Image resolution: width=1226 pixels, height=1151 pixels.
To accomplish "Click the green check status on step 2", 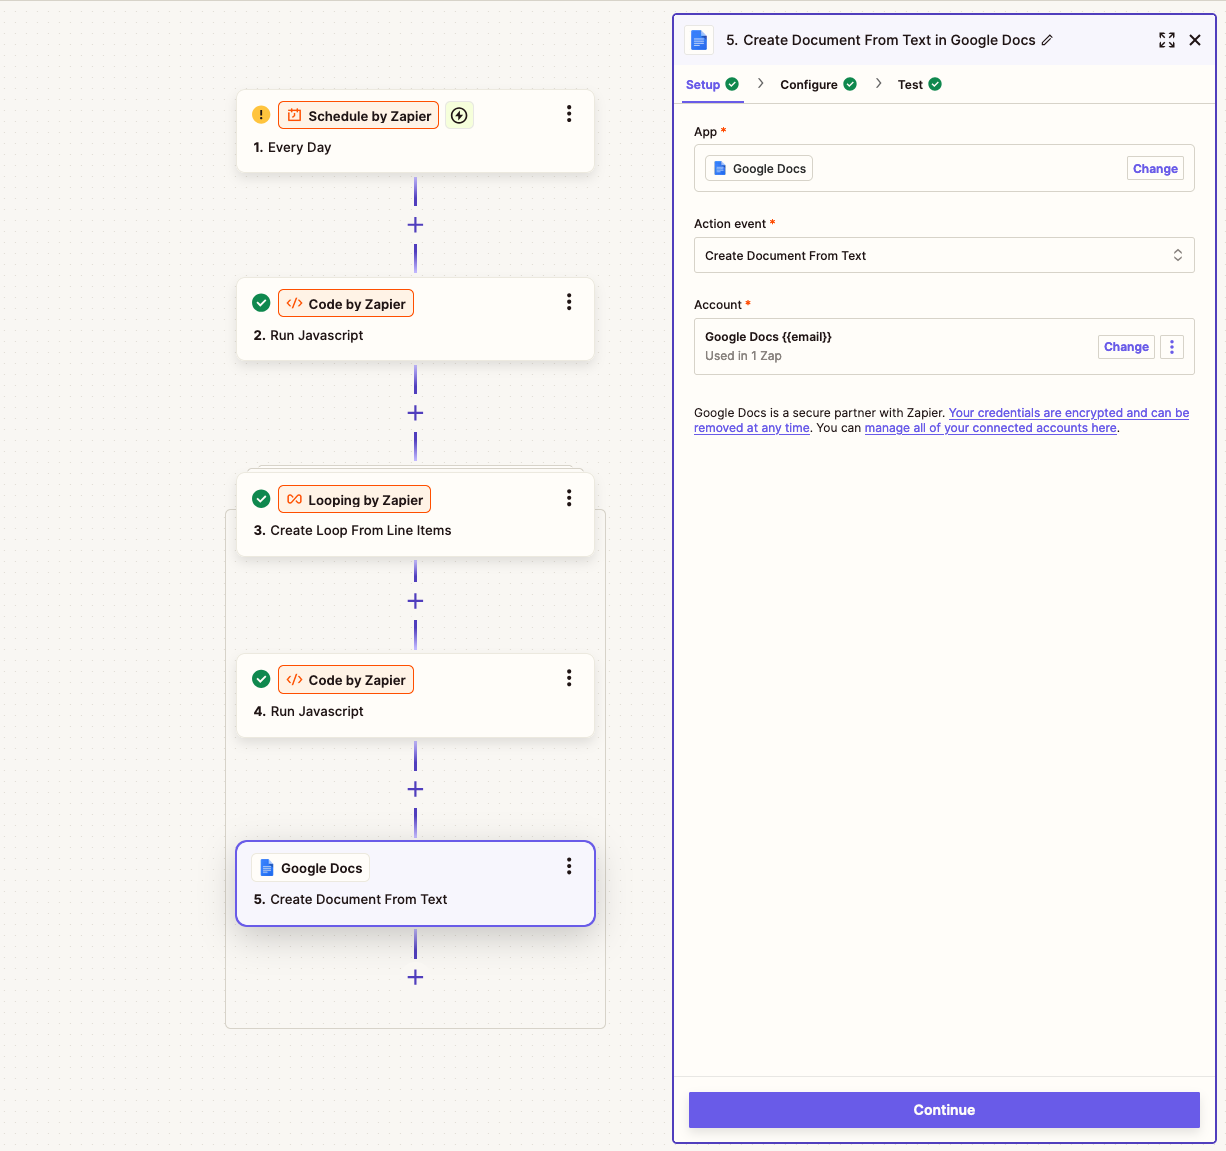I will click(261, 303).
